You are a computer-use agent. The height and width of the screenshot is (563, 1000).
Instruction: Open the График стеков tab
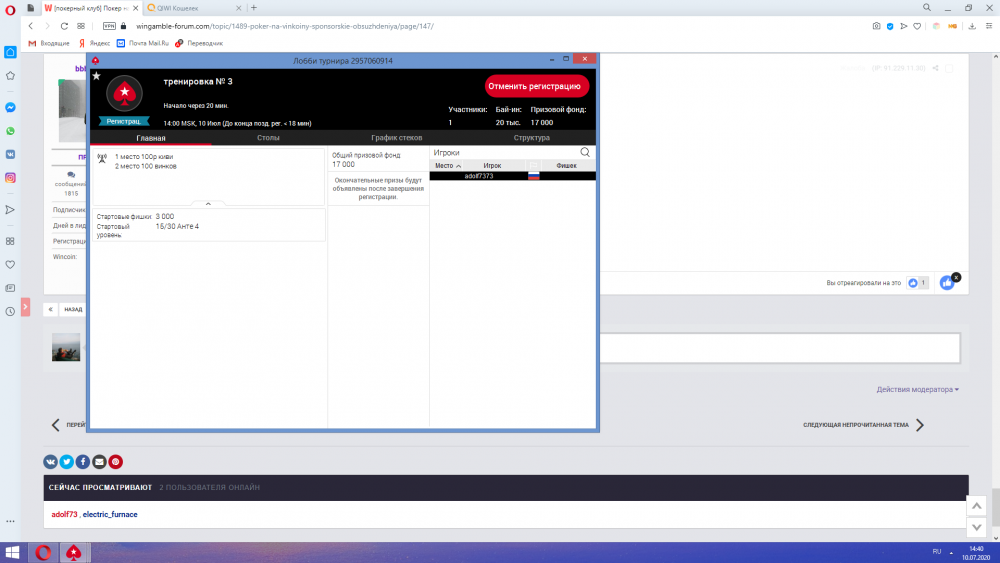397,138
